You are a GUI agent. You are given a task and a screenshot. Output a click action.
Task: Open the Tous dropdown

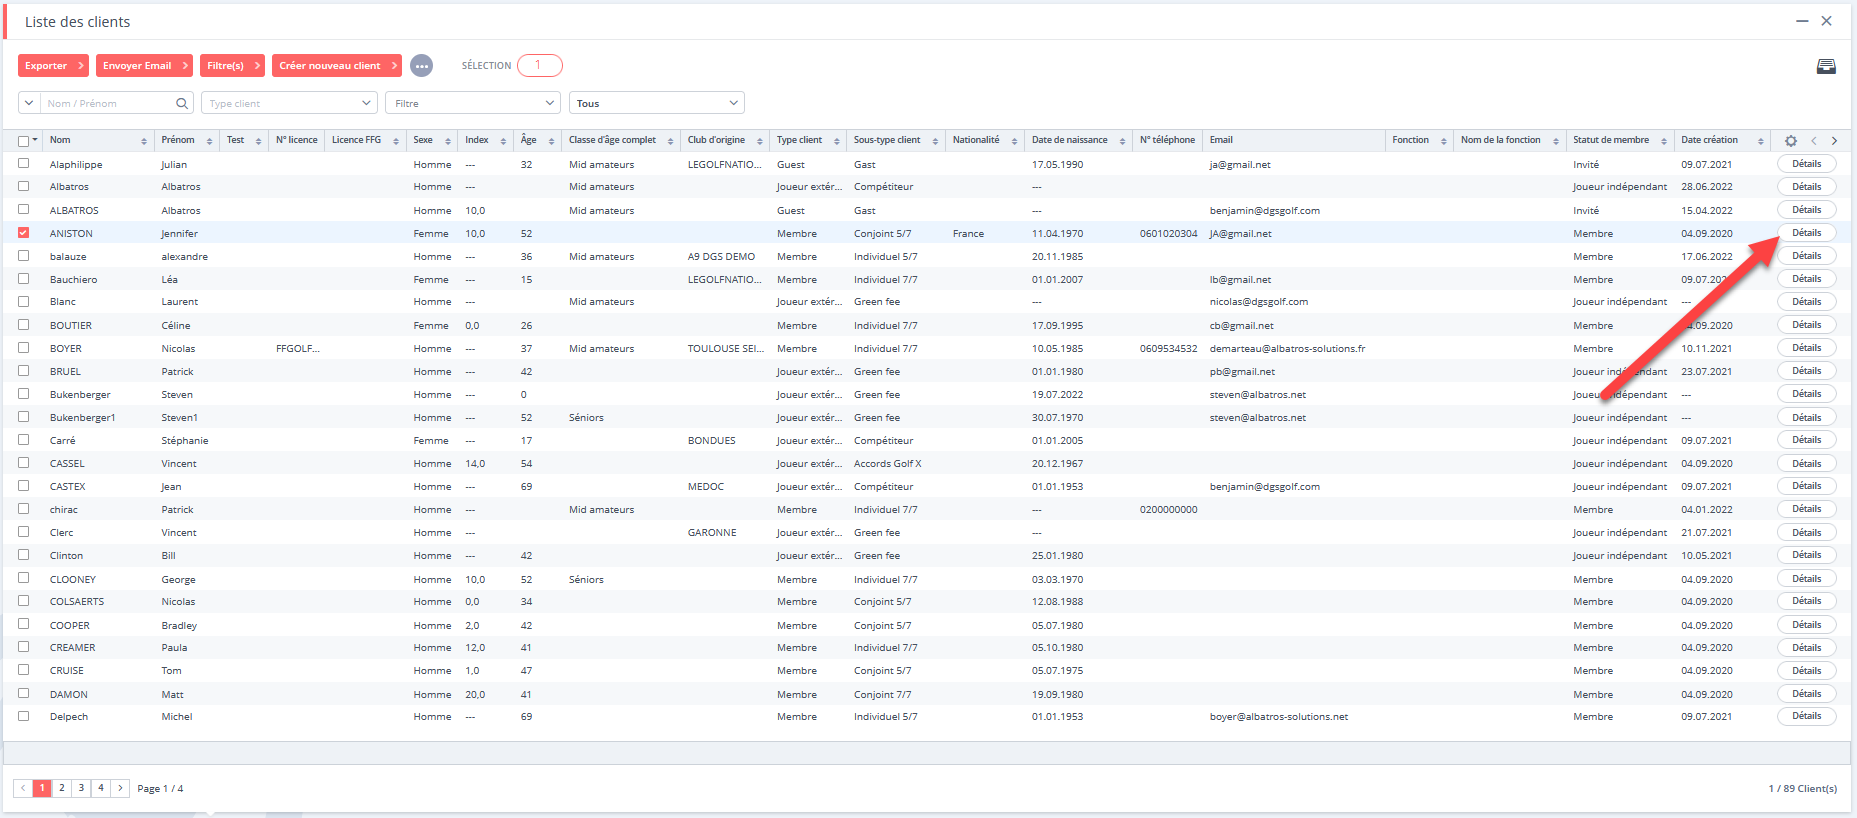[x=657, y=103]
